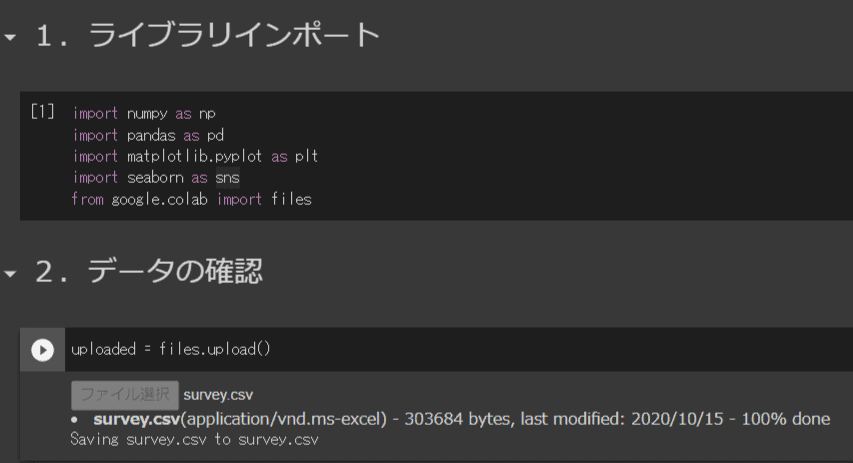Collapse the ライブラリインポート section arrow

click(x=10, y=37)
